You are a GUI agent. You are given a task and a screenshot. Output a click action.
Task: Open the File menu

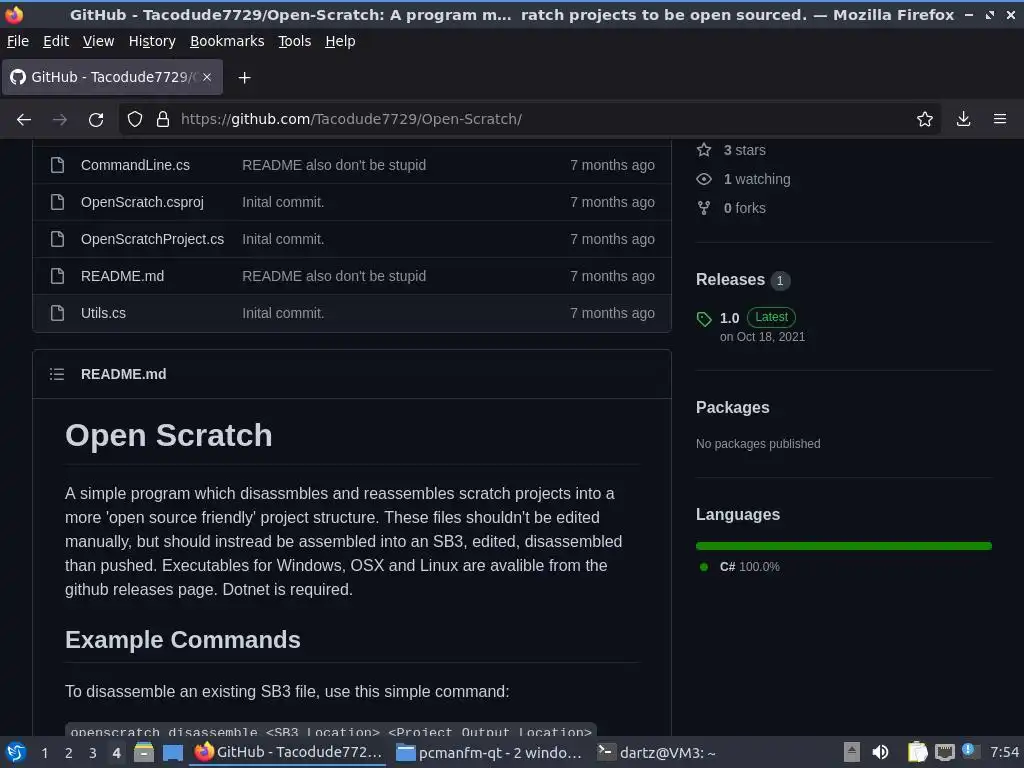(x=18, y=41)
